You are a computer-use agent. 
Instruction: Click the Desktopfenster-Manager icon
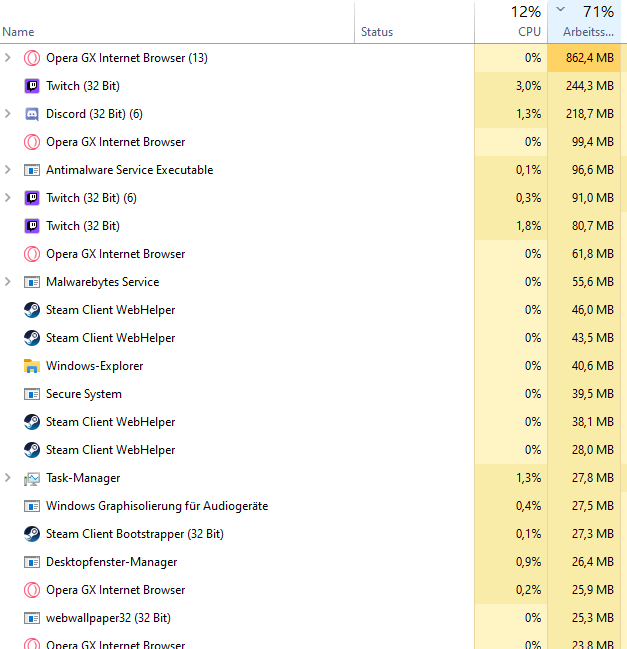pos(32,562)
